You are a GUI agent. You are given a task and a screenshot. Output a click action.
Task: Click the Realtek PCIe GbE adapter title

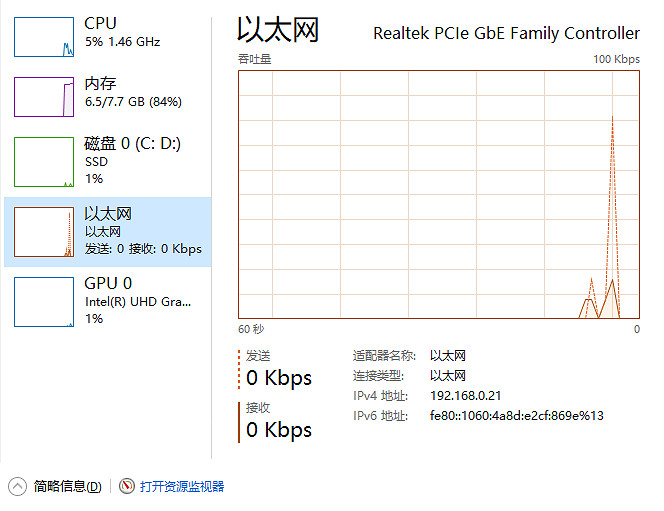506,34
